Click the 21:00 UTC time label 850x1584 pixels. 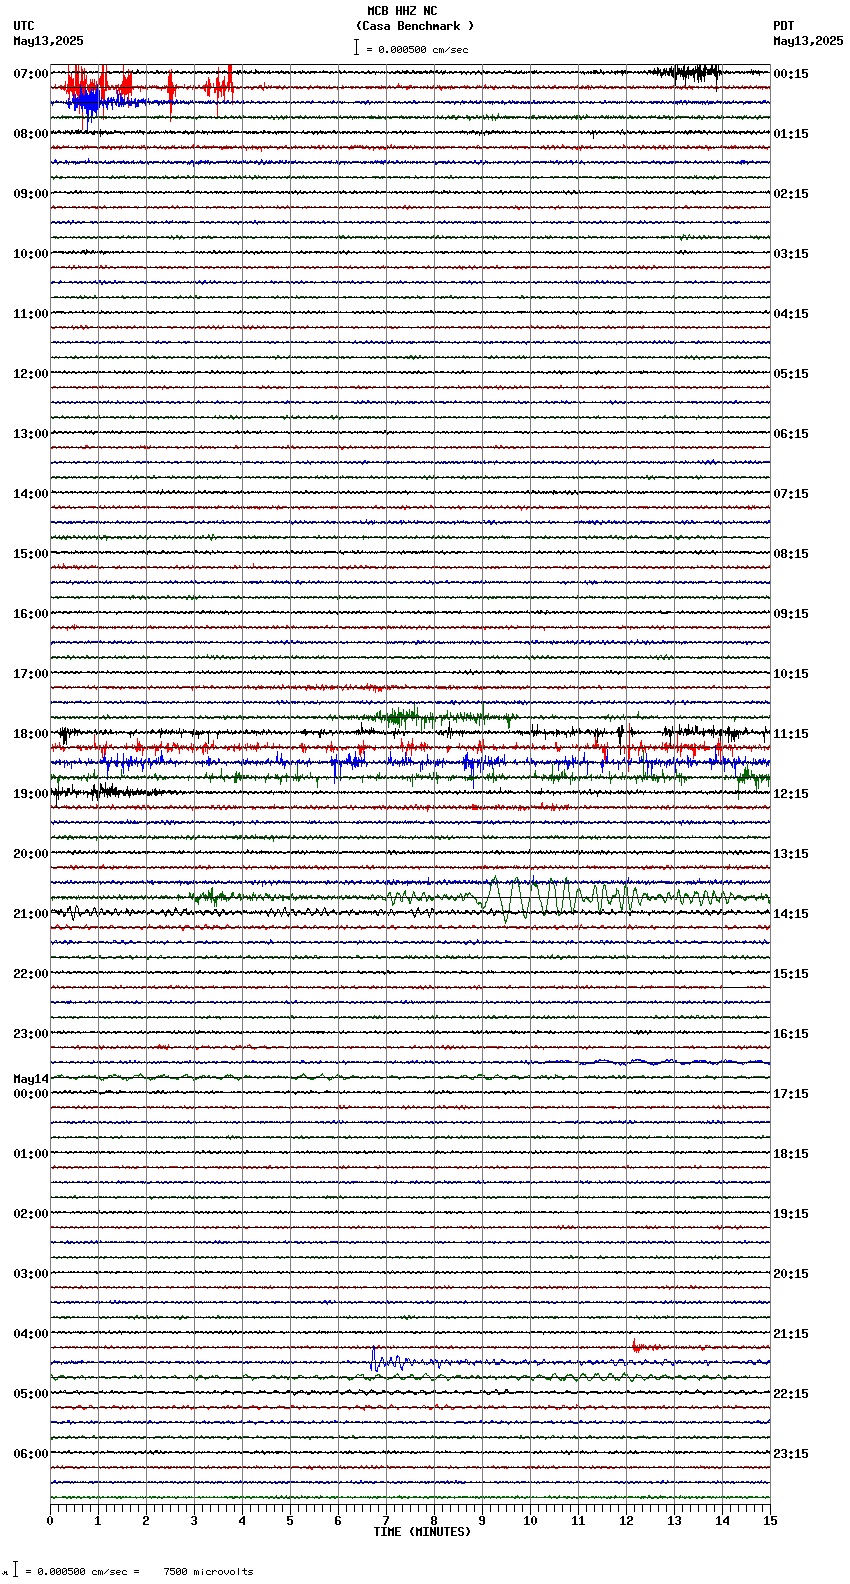(31, 914)
